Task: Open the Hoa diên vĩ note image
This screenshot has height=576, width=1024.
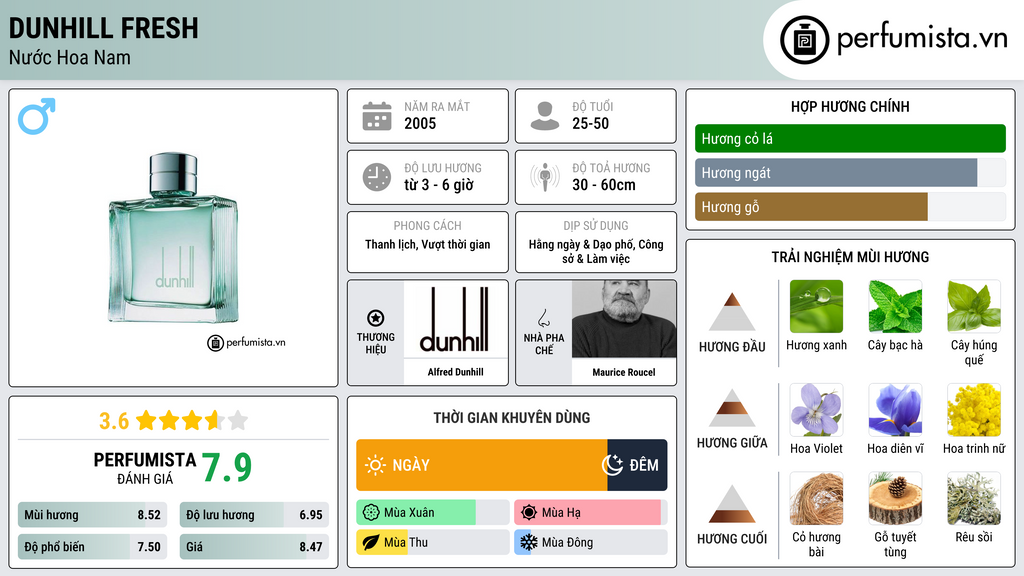Action: (895, 409)
